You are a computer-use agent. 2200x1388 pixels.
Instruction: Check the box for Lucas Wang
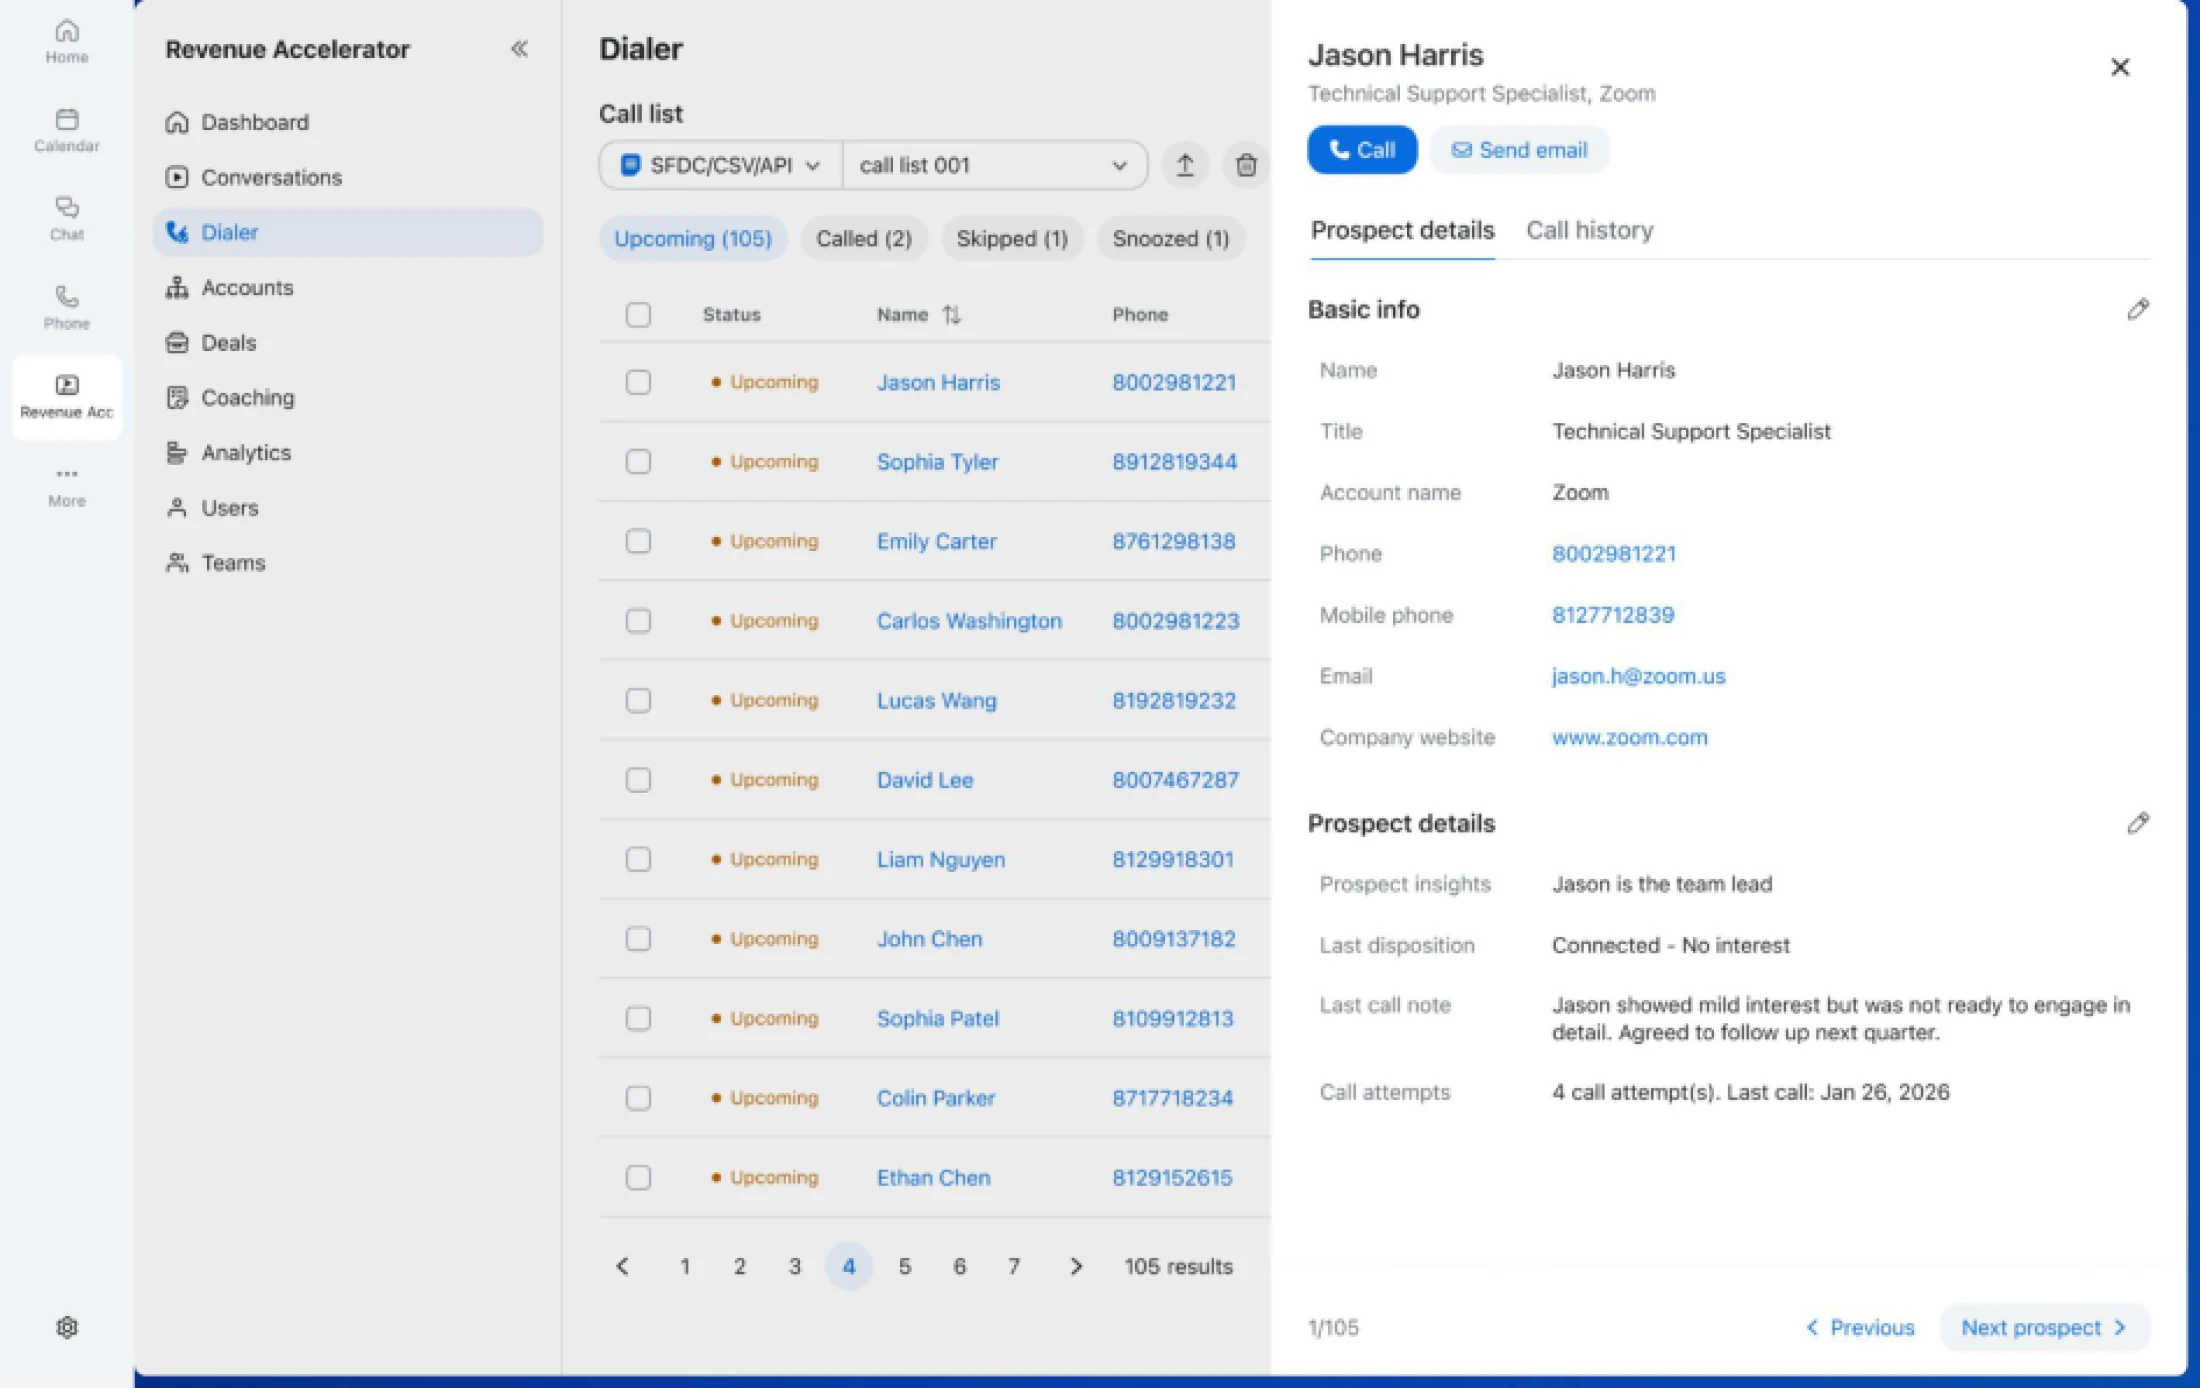click(x=638, y=700)
